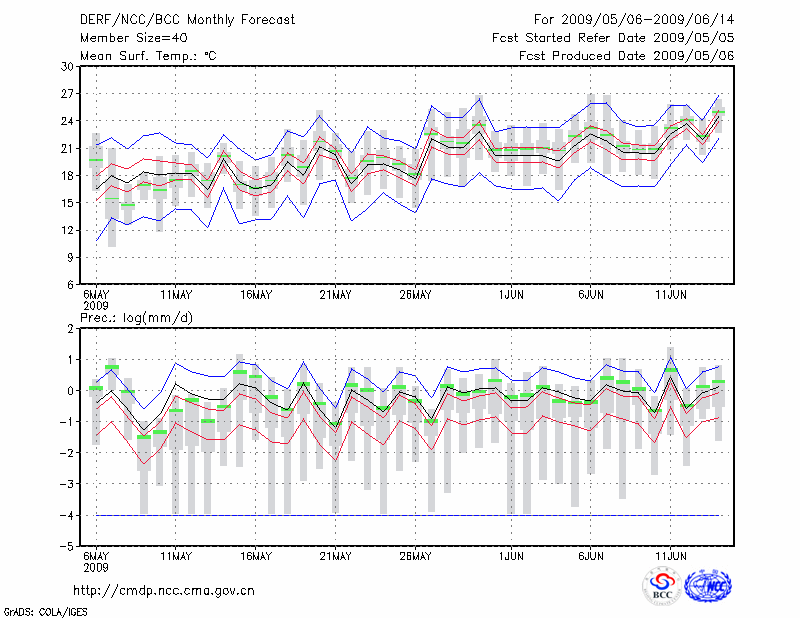Click the BCC logo icon
Image resolution: width=800 pixels, height=618 pixels.
(x=662, y=586)
